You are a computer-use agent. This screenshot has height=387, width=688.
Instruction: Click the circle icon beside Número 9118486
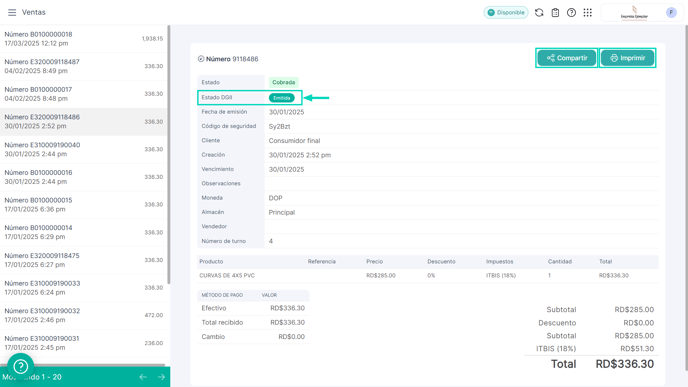point(201,59)
